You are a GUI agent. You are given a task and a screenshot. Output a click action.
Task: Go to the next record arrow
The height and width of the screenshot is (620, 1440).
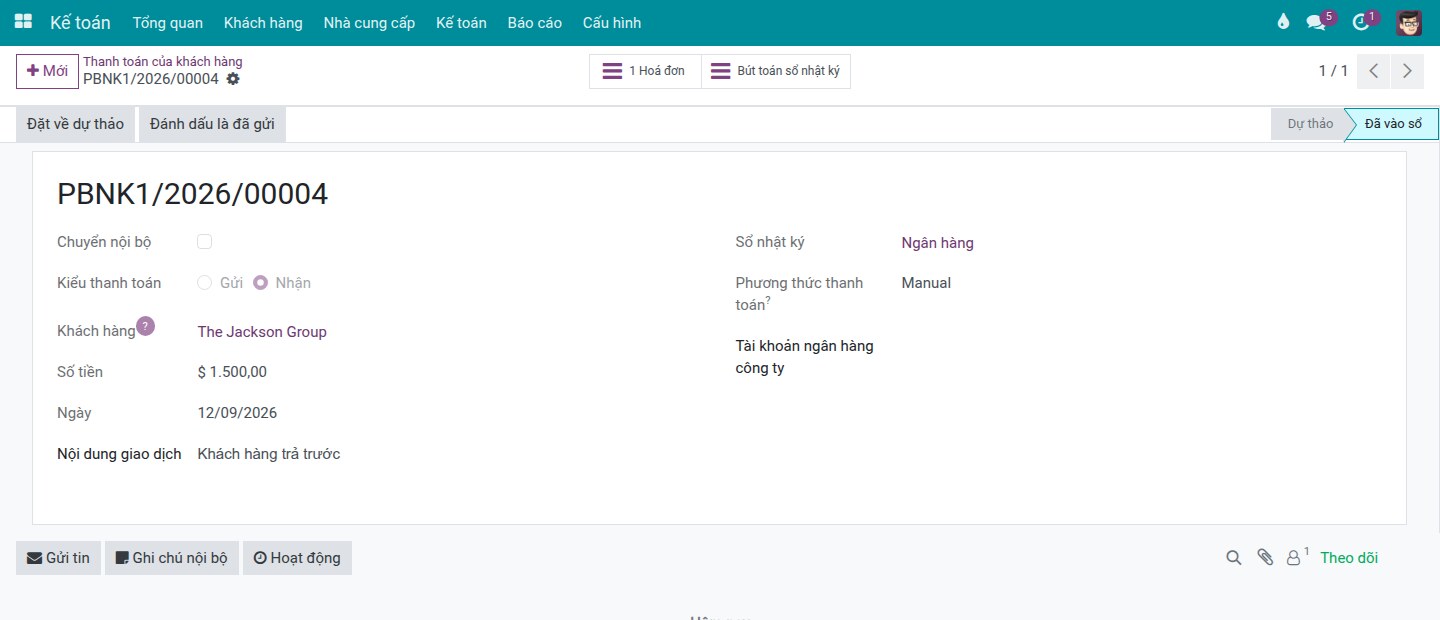1407,71
